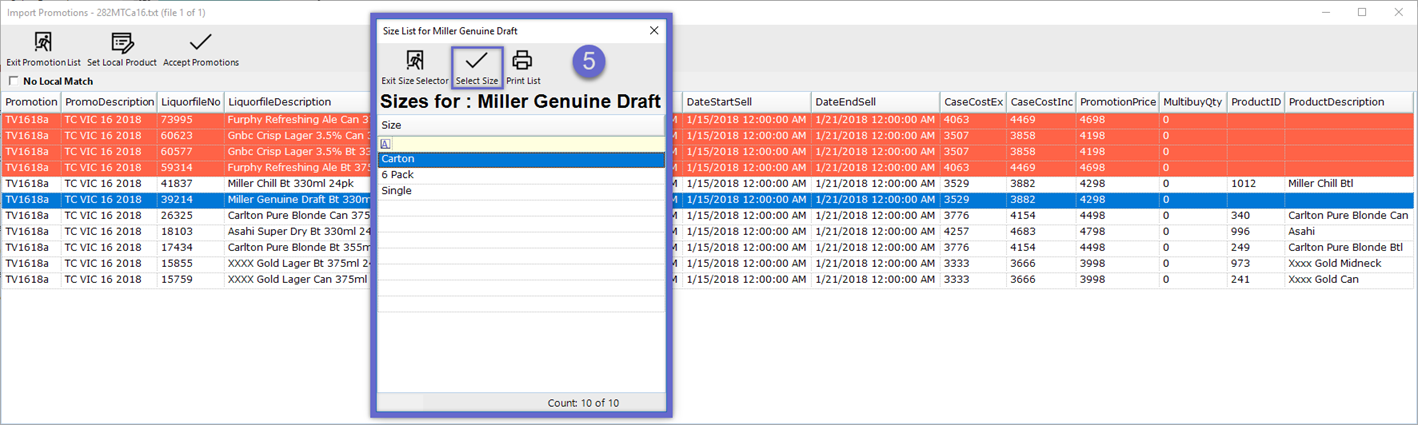Click Select Size checkmark icon
The image size is (1418, 425).
(477, 60)
